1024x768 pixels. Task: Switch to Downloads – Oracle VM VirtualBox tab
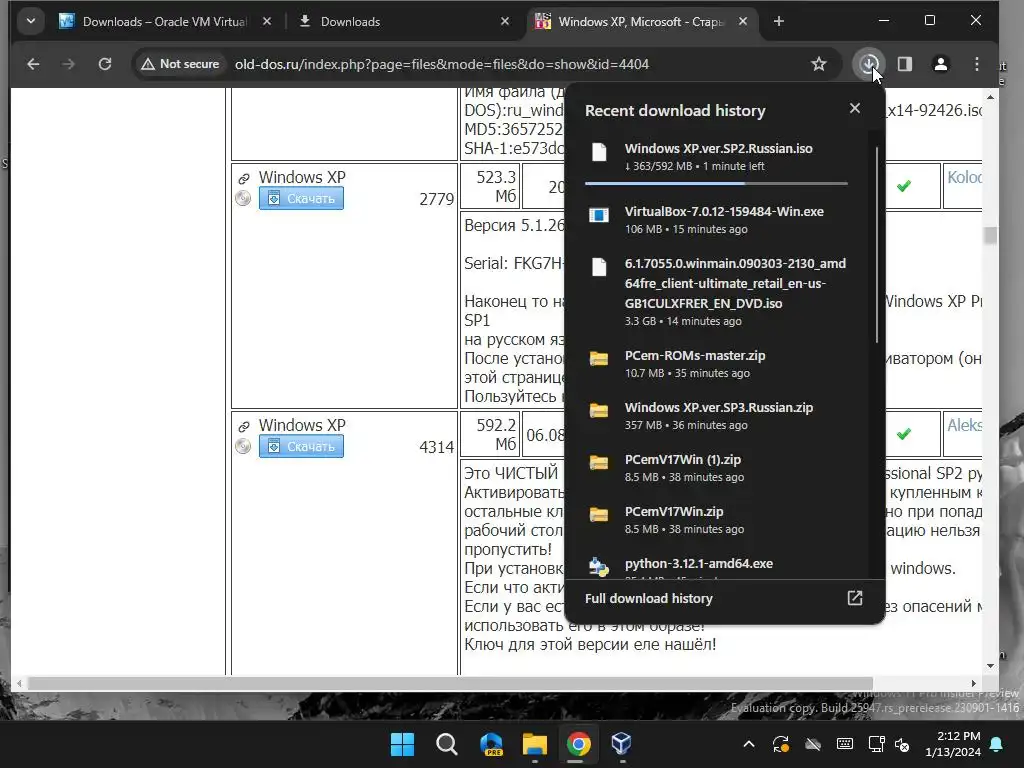tap(165, 22)
